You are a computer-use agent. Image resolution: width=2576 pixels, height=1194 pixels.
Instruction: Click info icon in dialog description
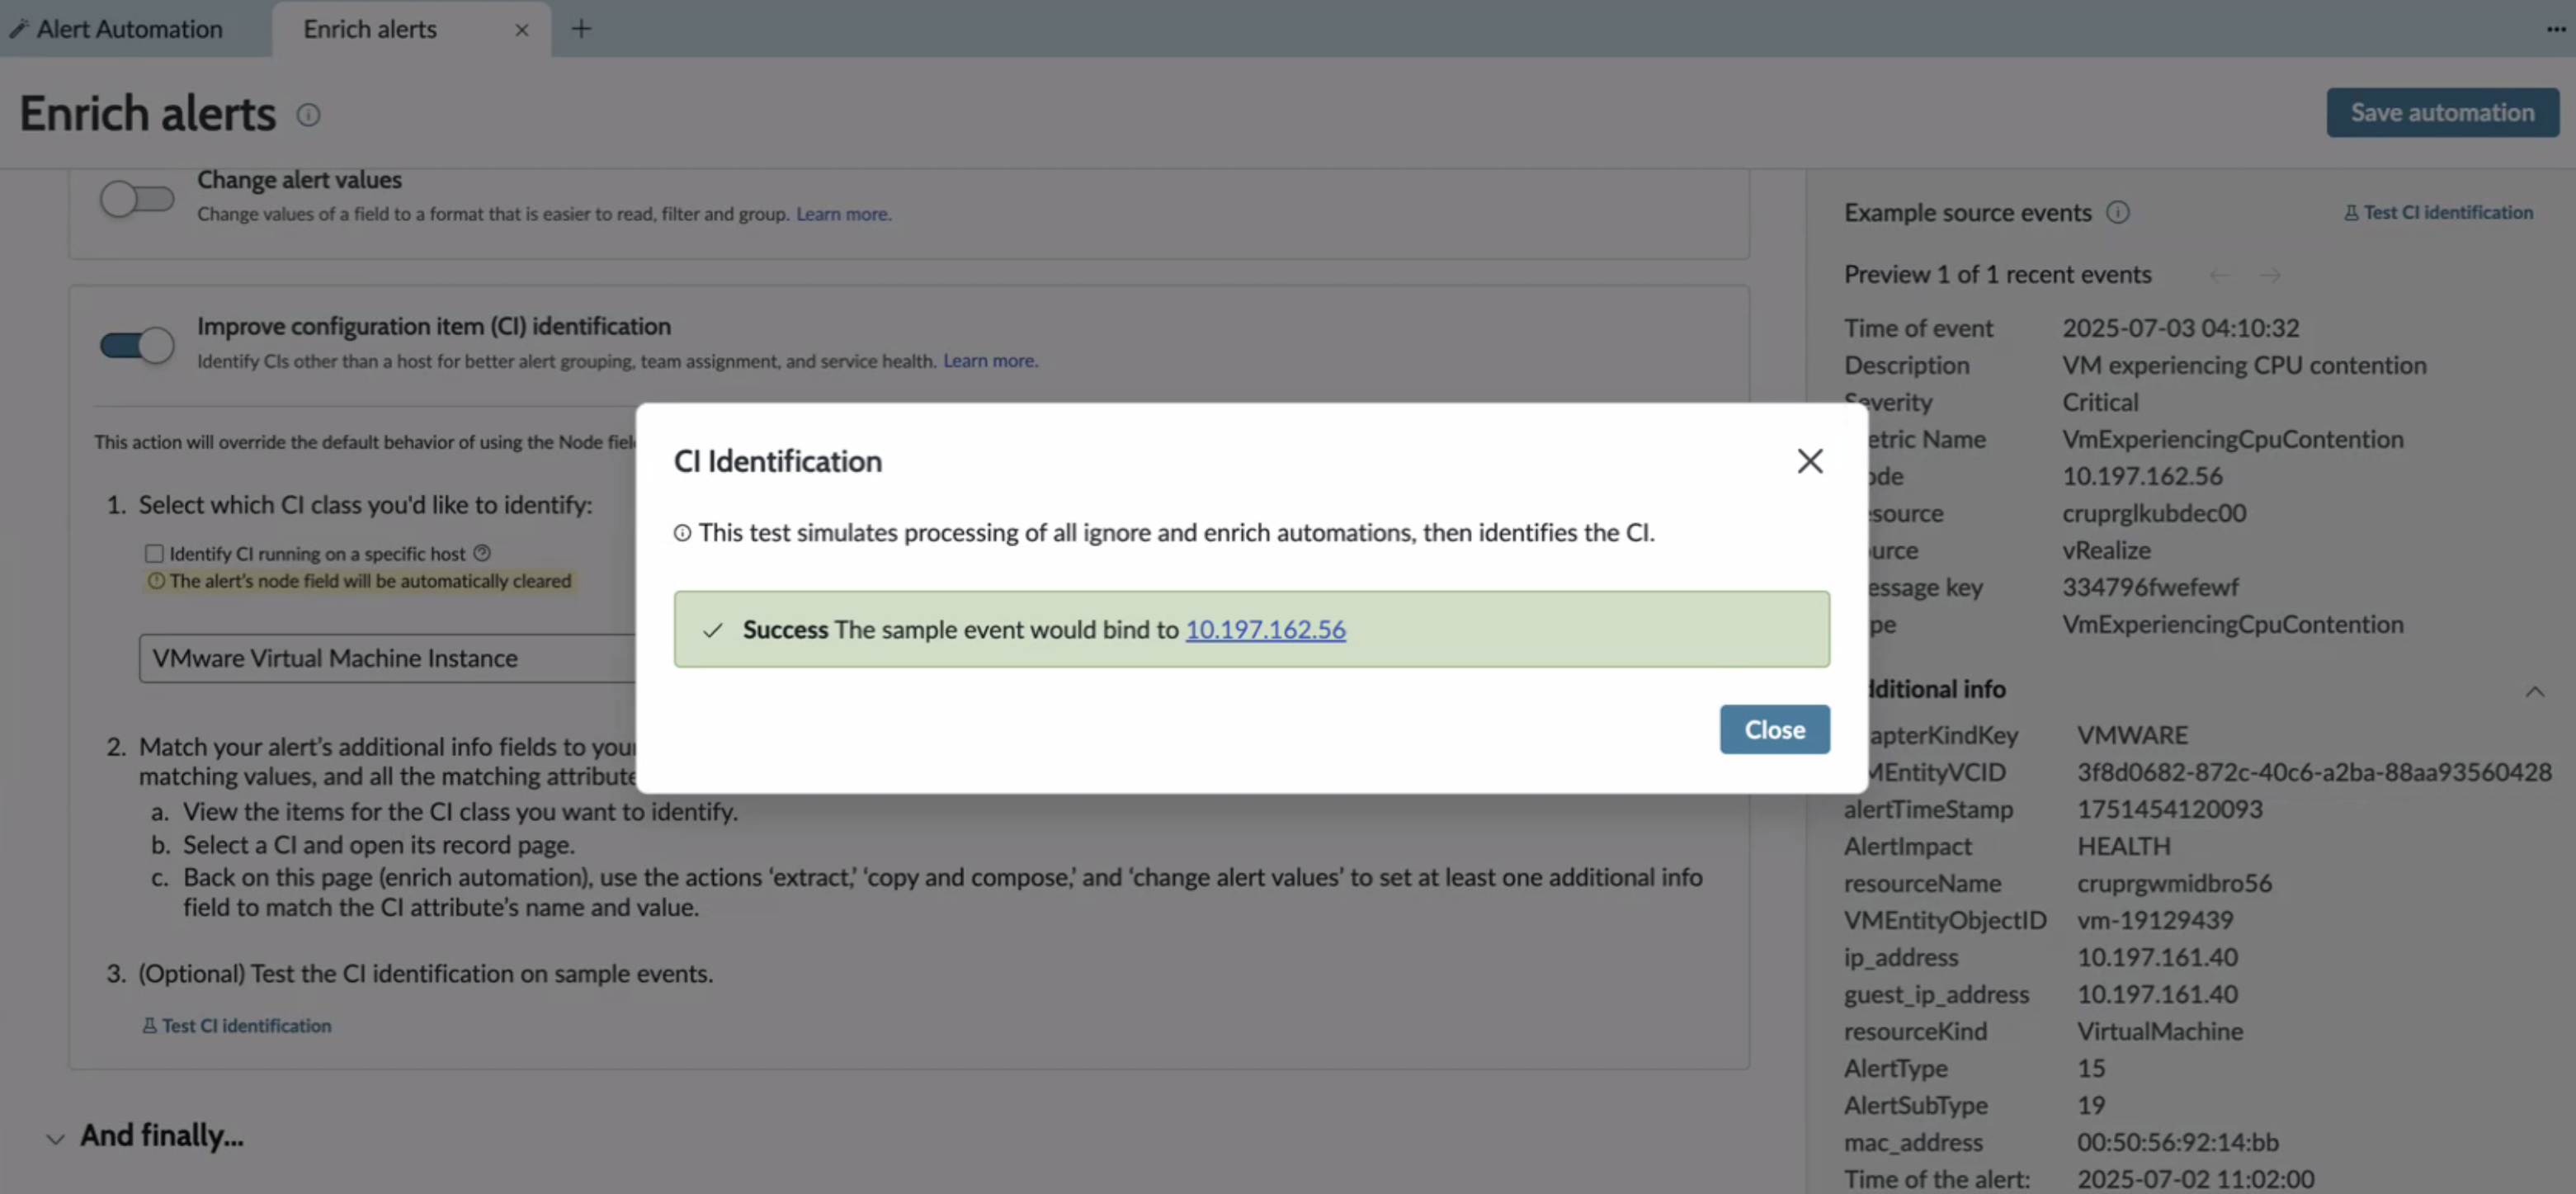point(682,533)
